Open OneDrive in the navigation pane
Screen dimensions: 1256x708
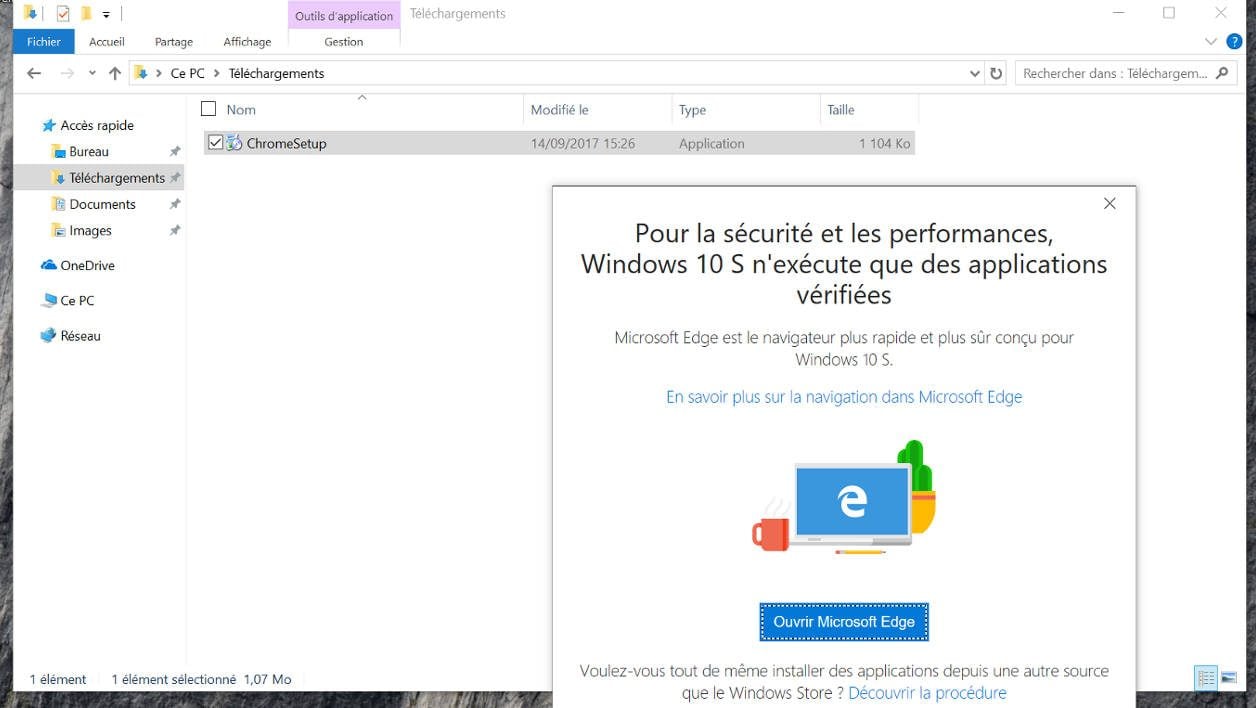click(x=87, y=265)
